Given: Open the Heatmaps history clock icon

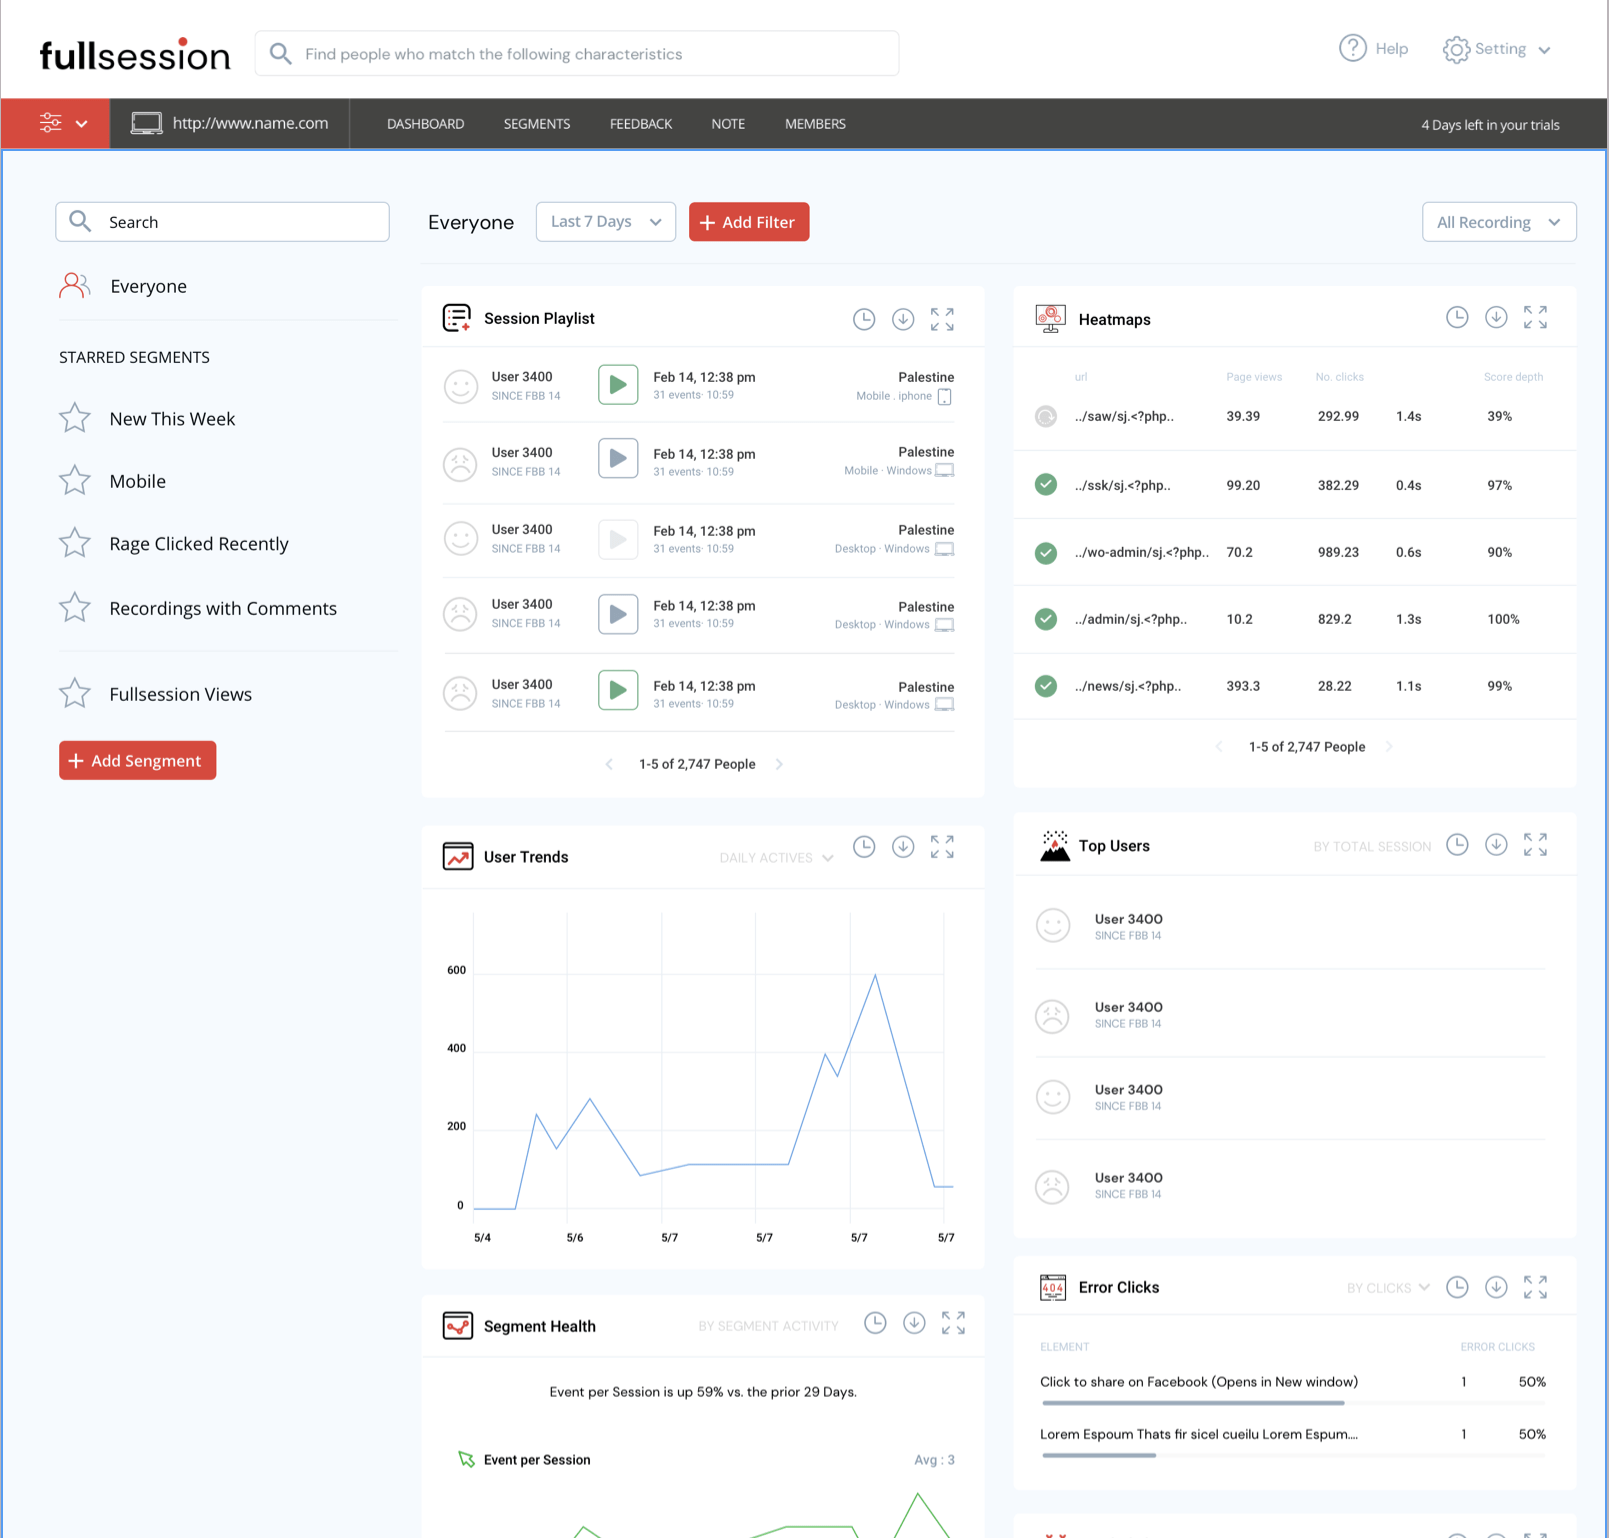Looking at the screenshot, I should pos(1457,317).
